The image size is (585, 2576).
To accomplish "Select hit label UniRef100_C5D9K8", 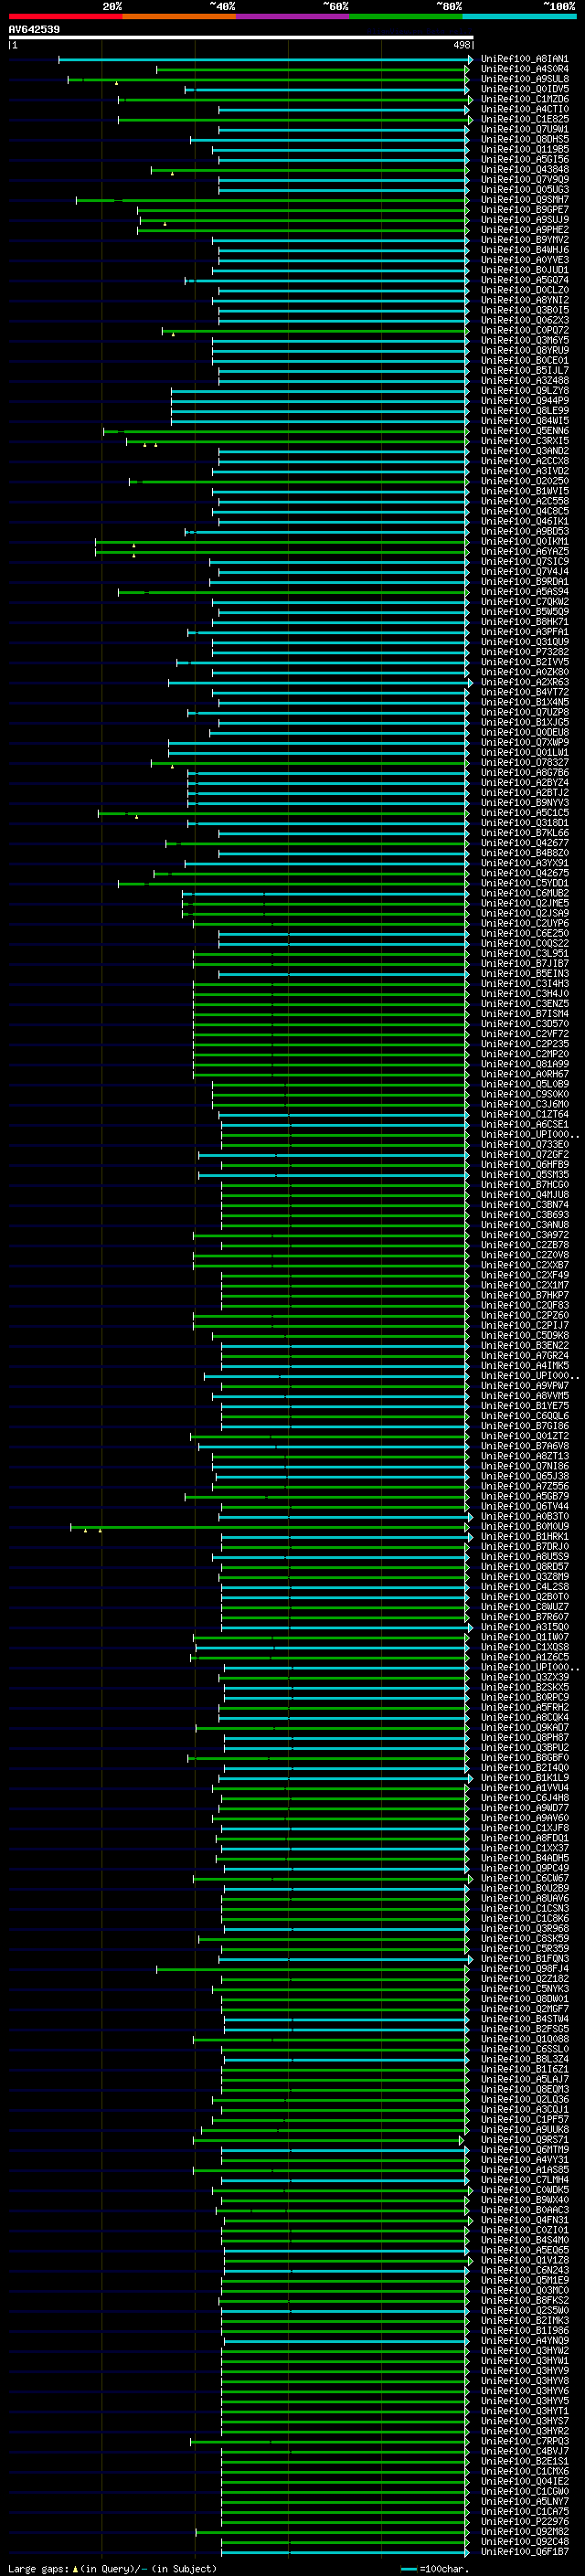I will [x=525, y=1335].
